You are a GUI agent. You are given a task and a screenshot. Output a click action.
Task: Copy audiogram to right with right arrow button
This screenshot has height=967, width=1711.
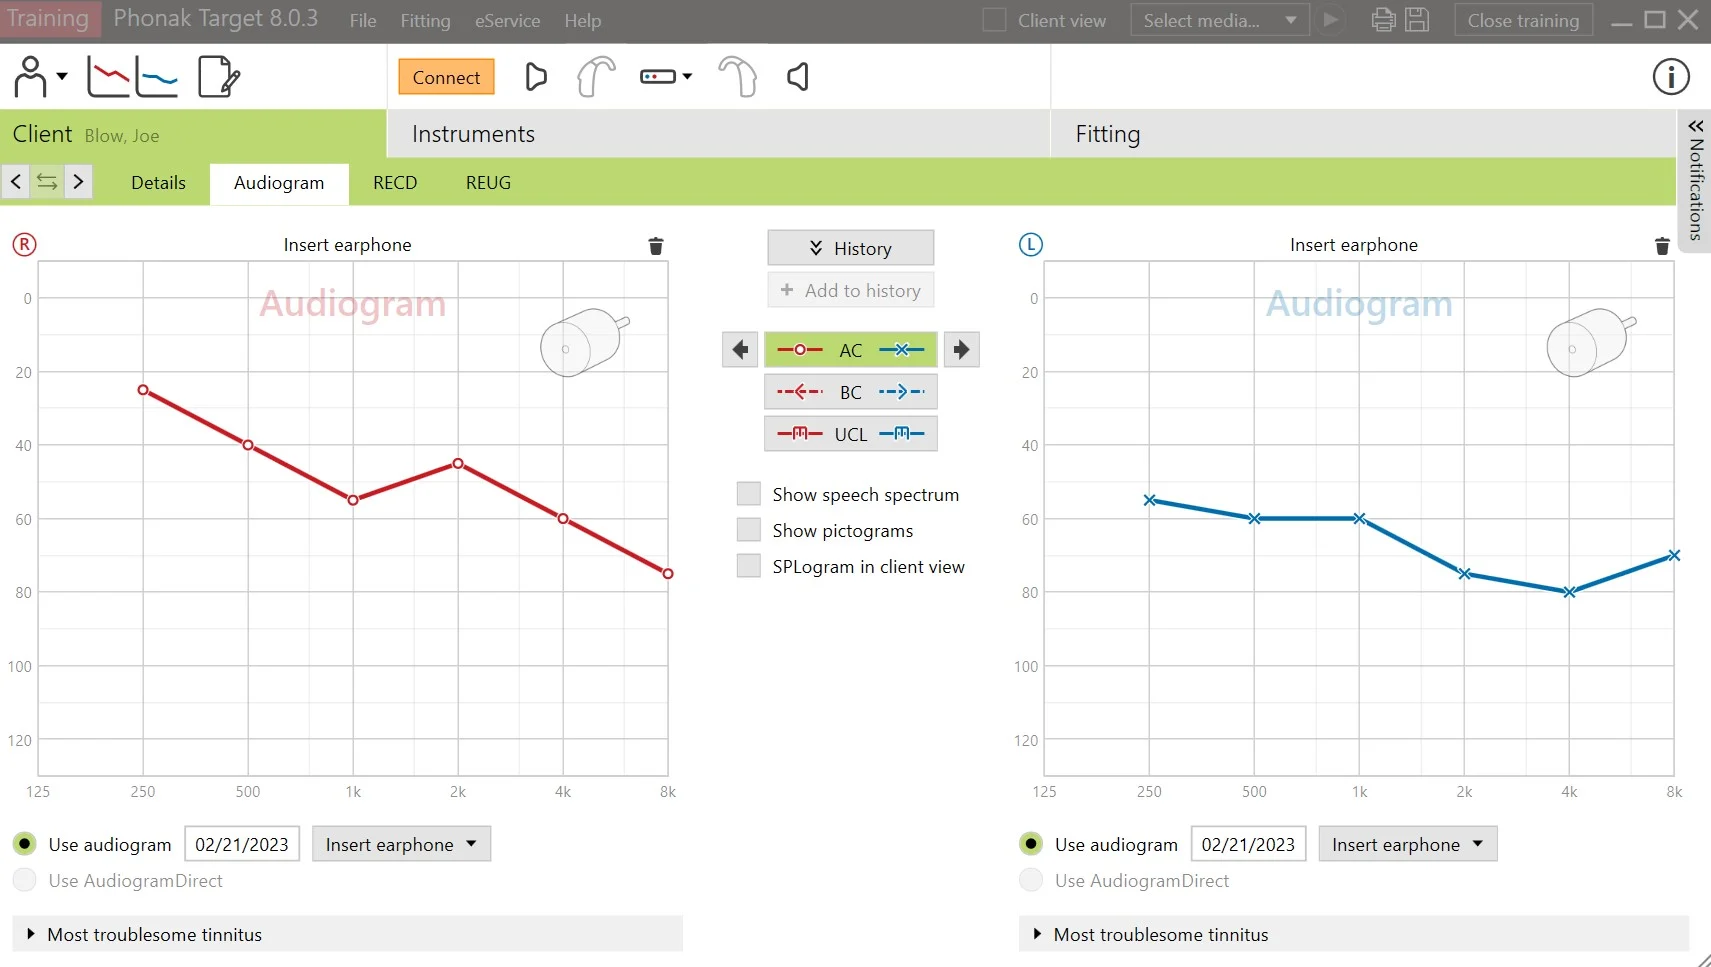click(x=961, y=350)
